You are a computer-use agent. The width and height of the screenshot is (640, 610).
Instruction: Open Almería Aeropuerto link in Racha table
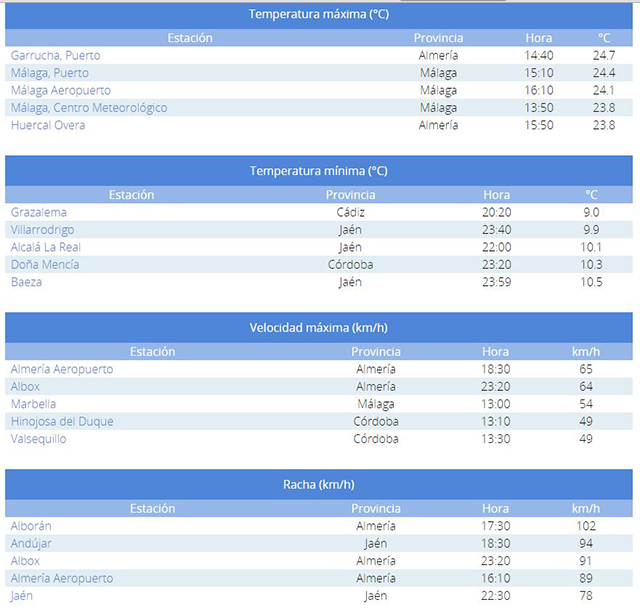coord(62,578)
